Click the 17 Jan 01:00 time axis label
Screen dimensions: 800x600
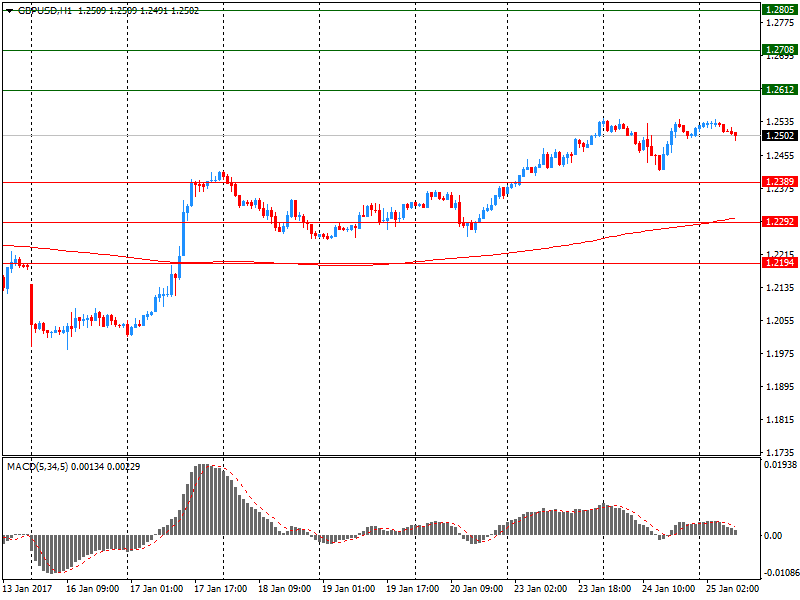[x=157, y=589]
